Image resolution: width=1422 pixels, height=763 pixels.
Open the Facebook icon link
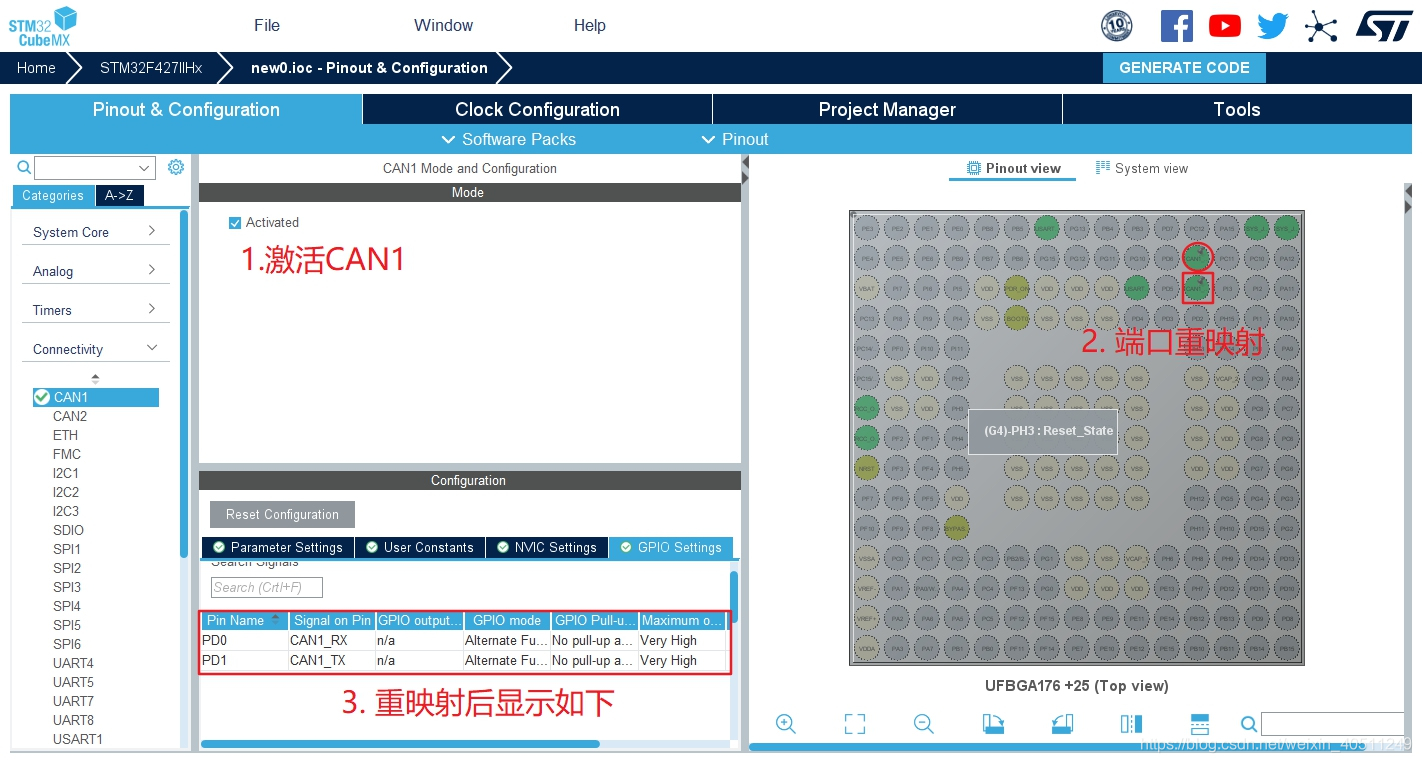click(1177, 26)
